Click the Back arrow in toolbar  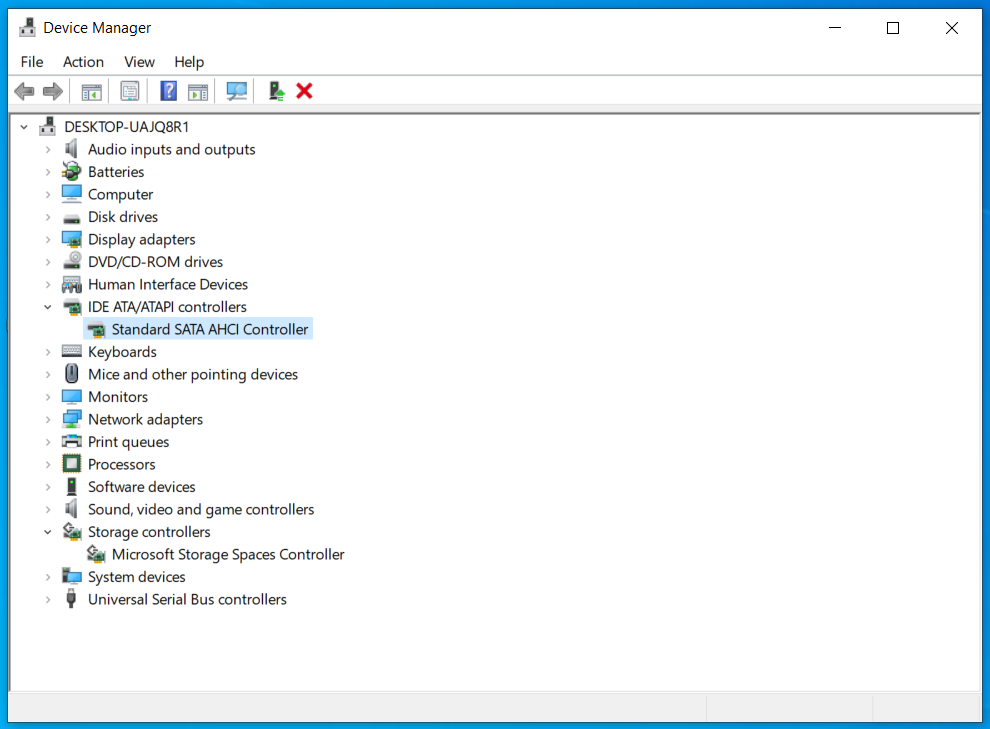click(24, 91)
